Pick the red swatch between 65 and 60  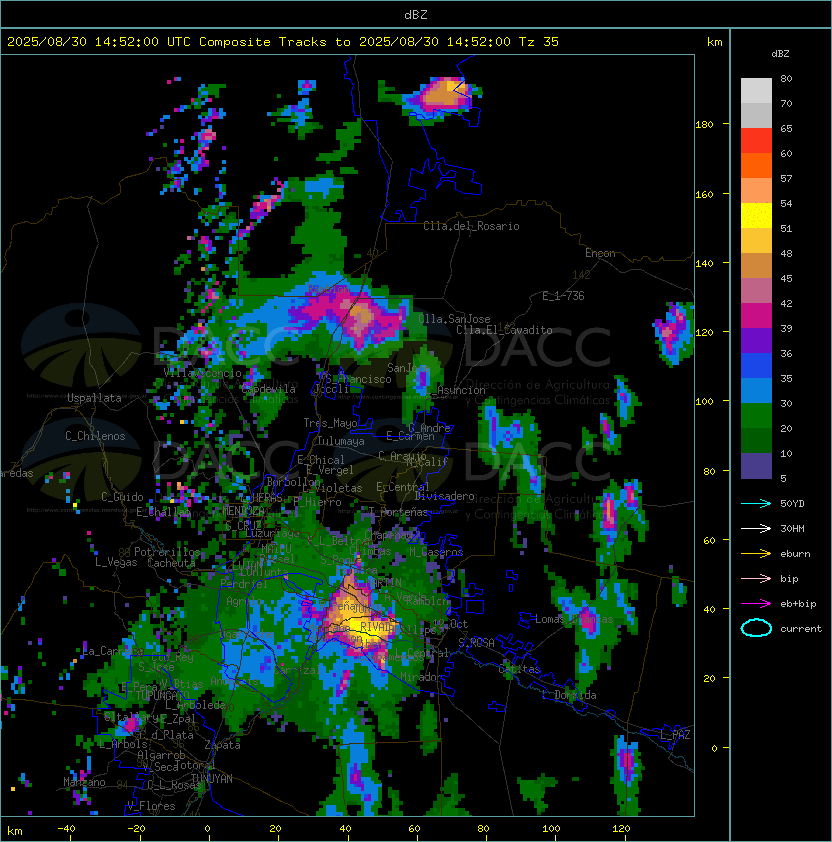(x=756, y=141)
